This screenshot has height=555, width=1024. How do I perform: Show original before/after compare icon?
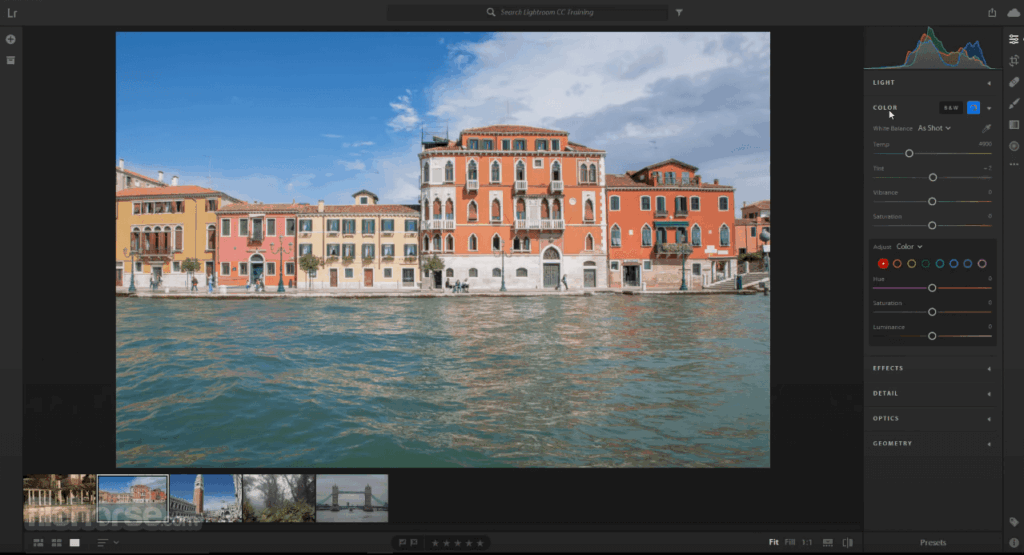pyautogui.click(x=848, y=543)
